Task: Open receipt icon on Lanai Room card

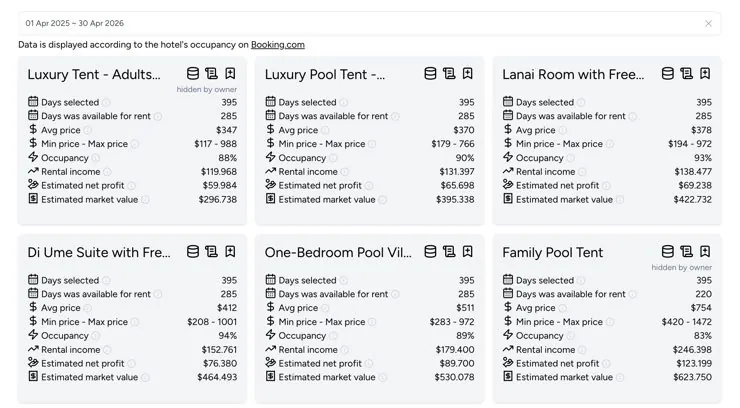Action: click(x=686, y=74)
